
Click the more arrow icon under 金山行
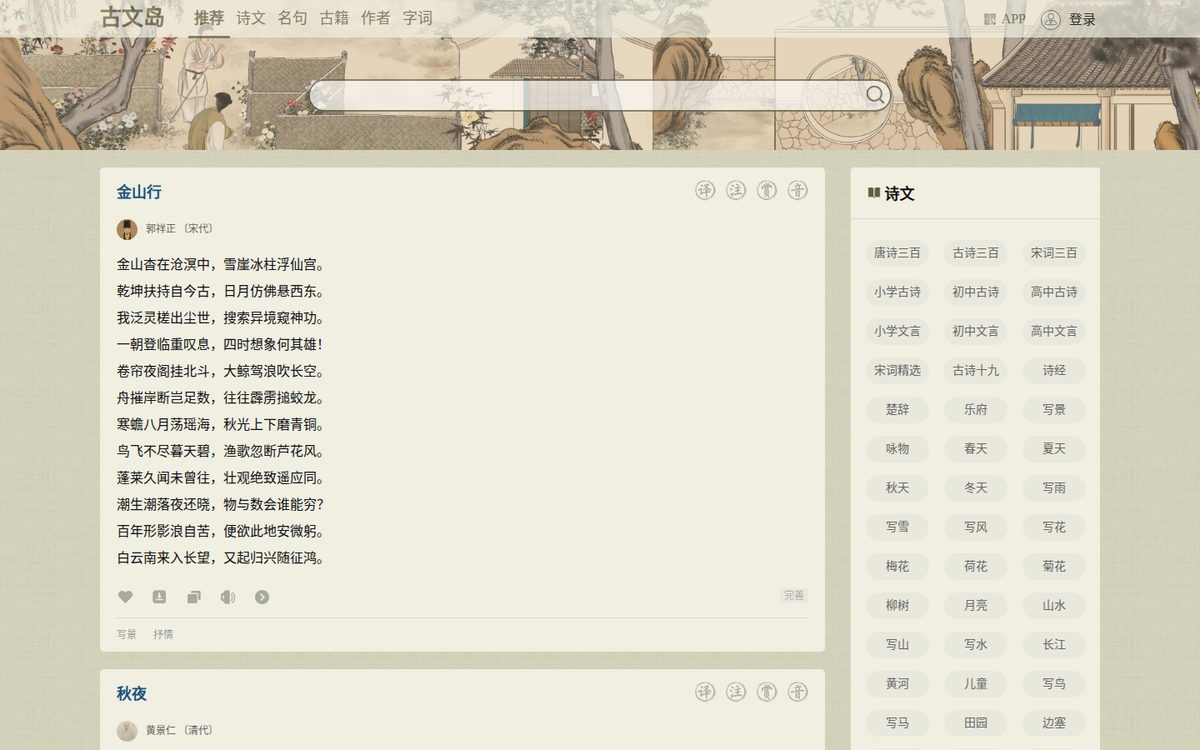point(262,597)
